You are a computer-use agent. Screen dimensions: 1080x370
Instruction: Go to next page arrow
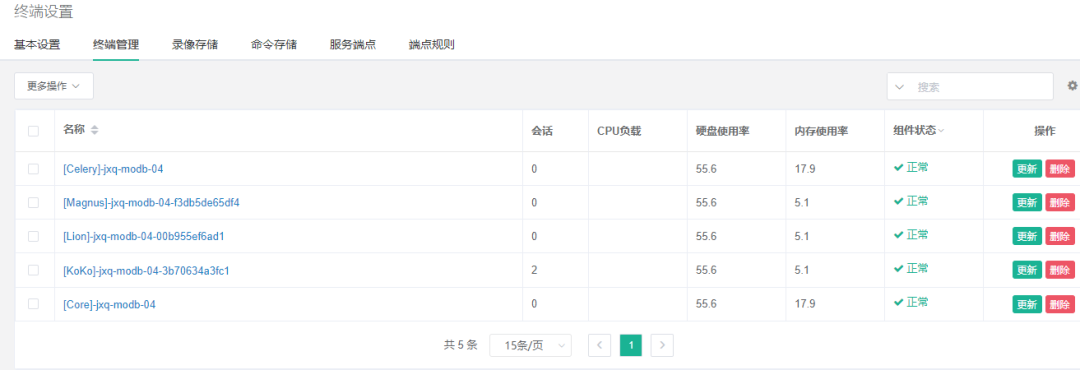[662, 345]
